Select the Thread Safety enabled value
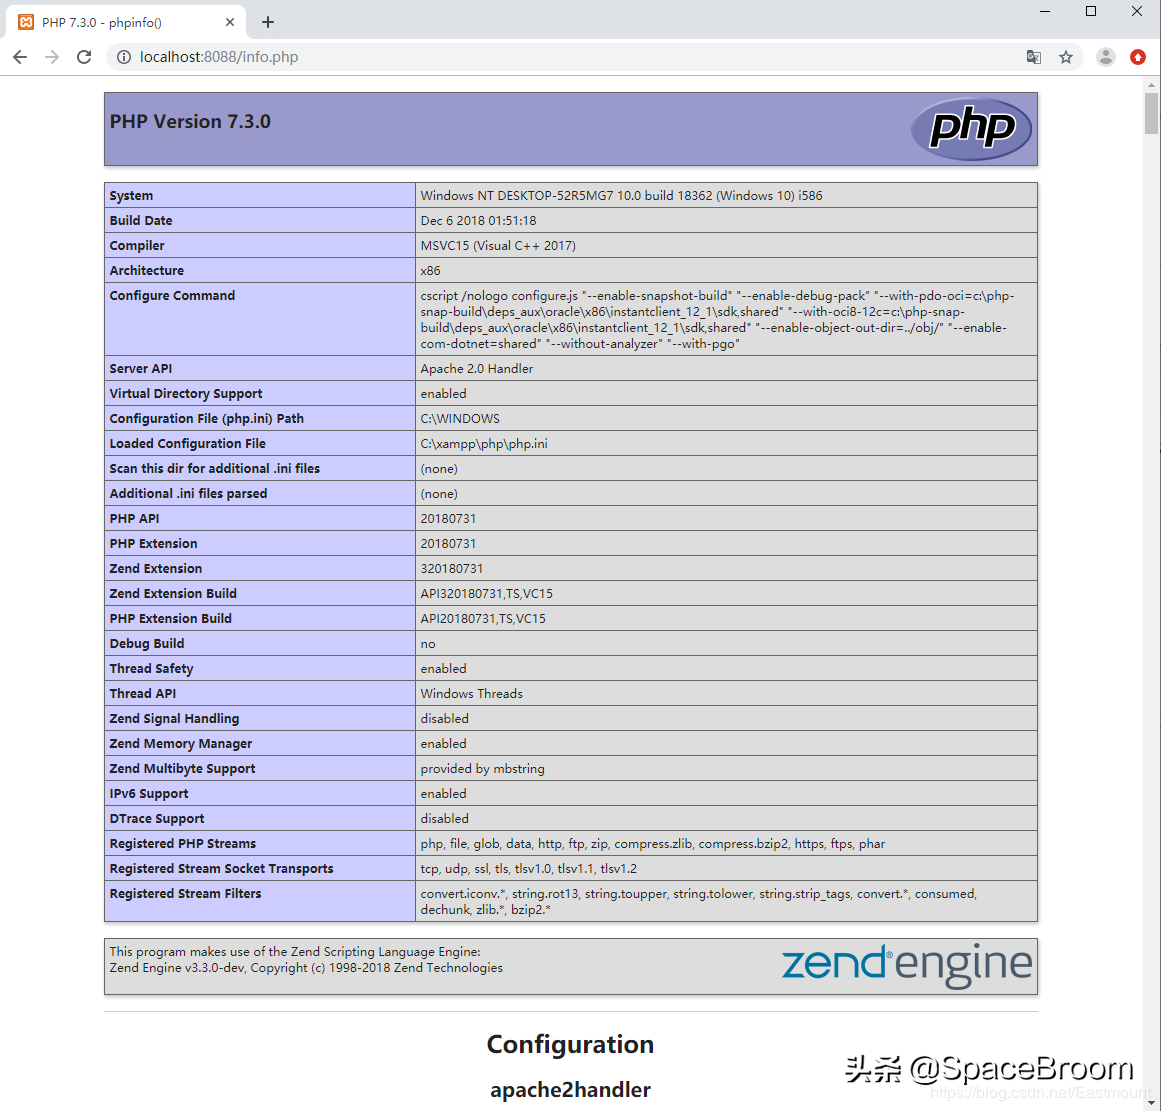Image resolution: width=1161 pixels, height=1111 pixels. point(444,668)
